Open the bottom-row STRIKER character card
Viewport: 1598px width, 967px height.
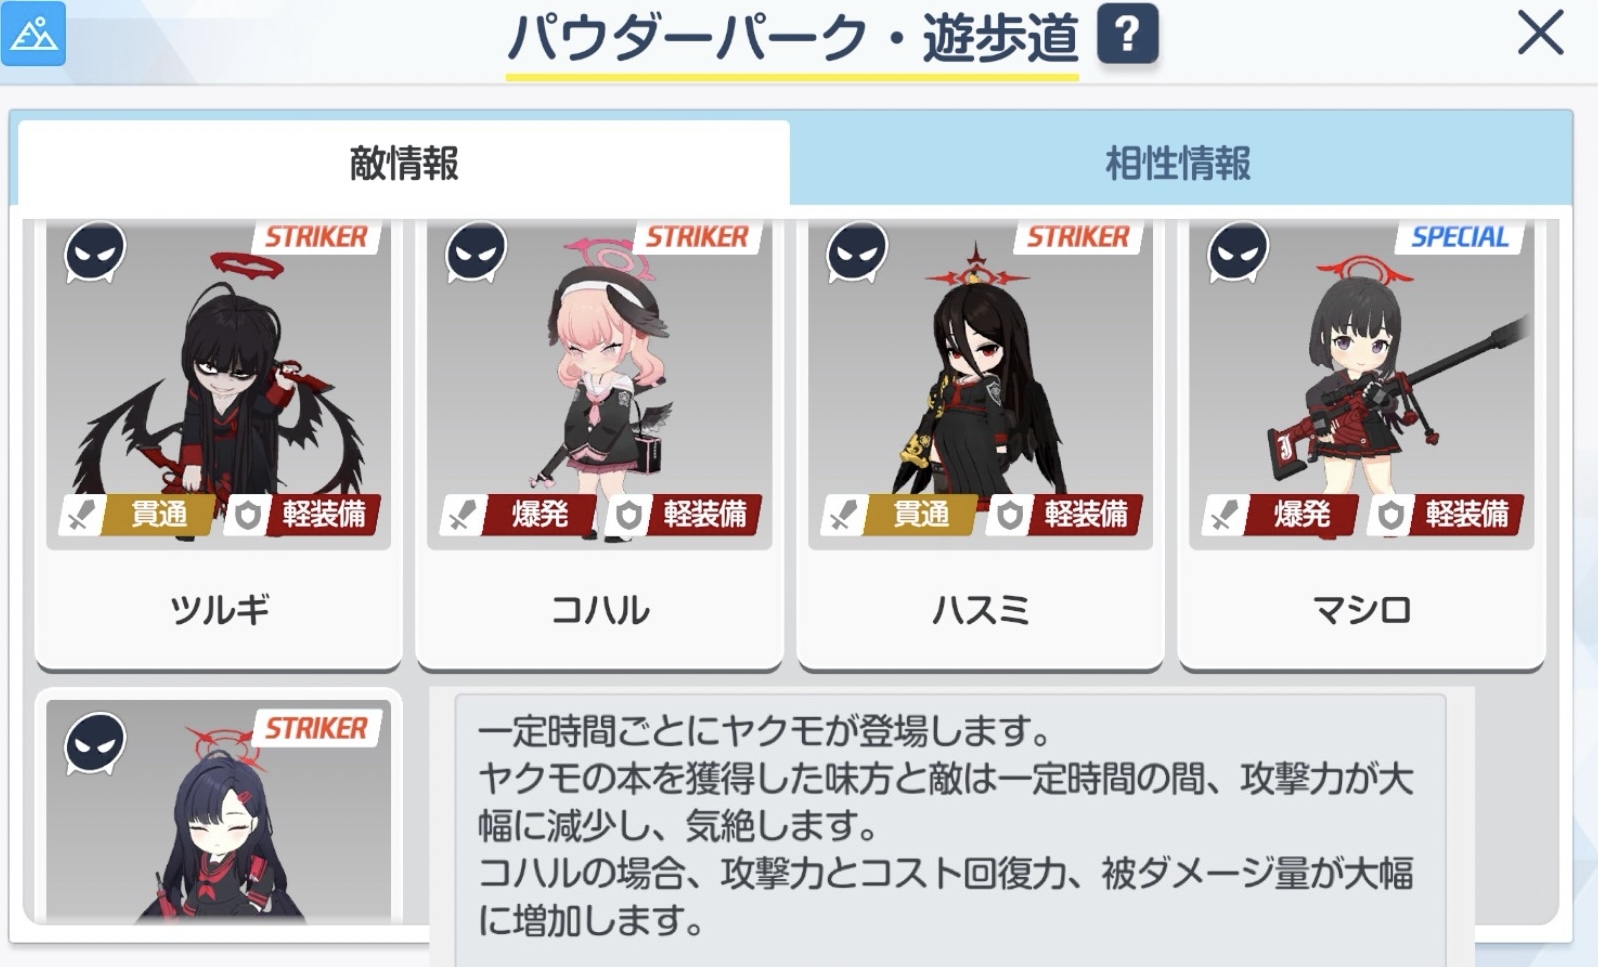218,810
